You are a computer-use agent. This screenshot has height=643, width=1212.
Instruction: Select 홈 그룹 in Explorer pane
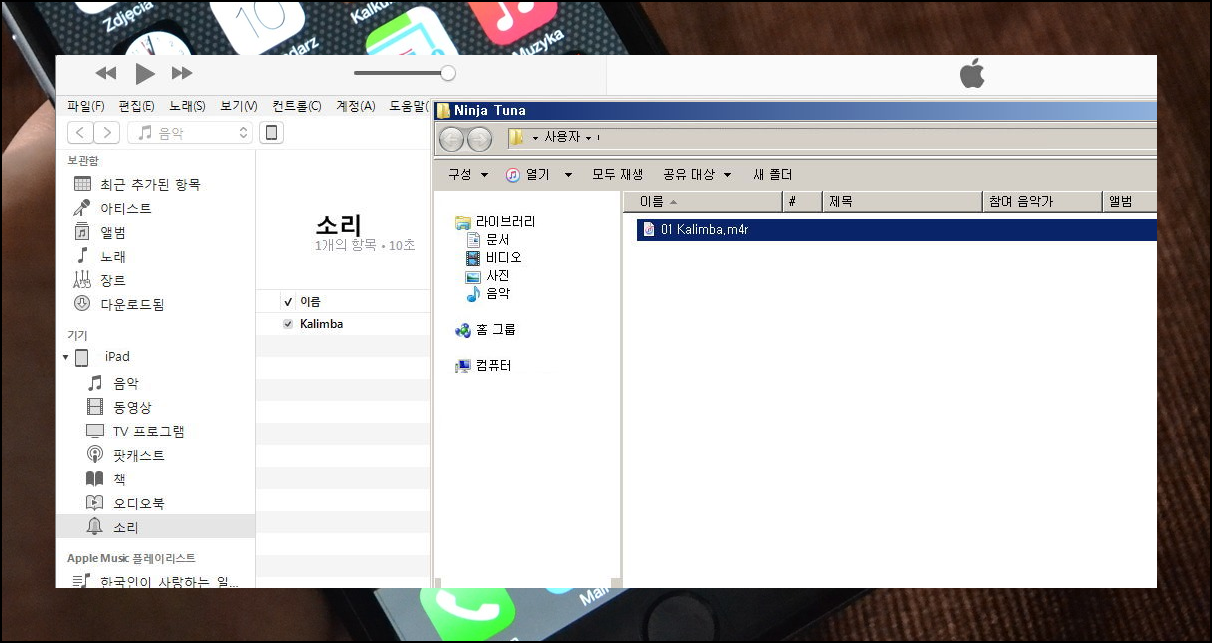pos(485,330)
